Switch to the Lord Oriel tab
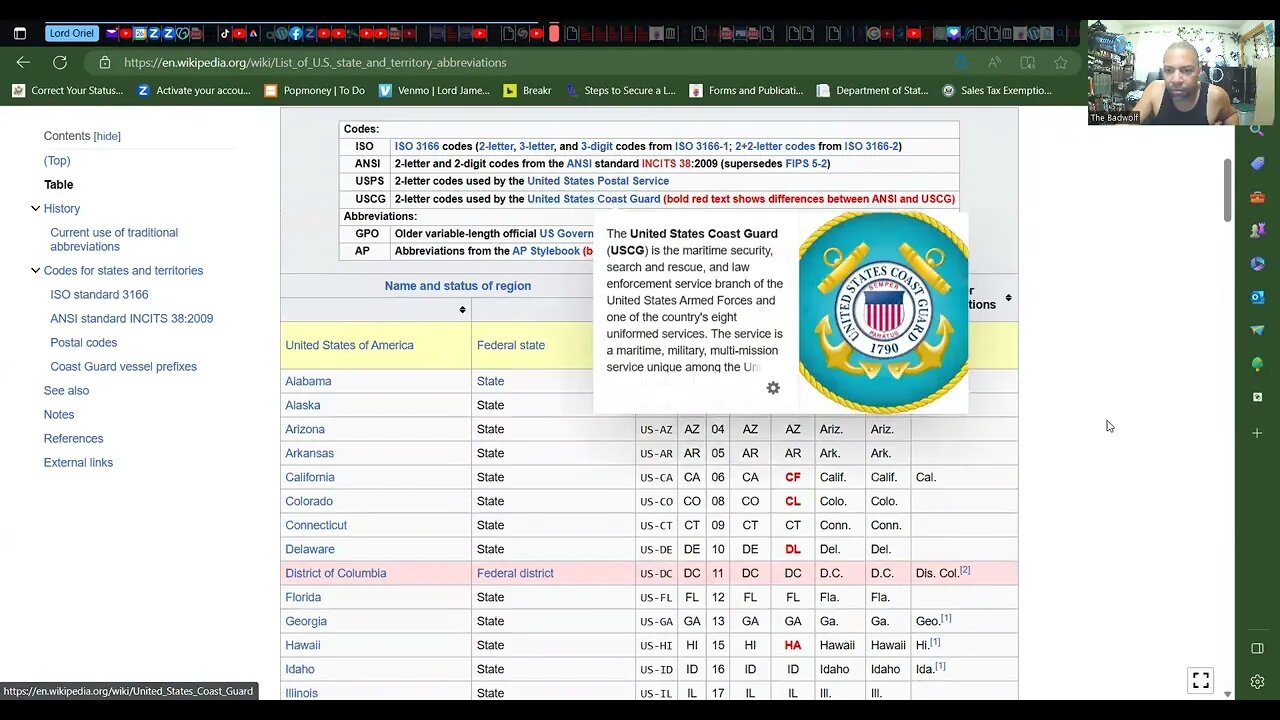This screenshot has height=720, width=1280. tap(72, 33)
